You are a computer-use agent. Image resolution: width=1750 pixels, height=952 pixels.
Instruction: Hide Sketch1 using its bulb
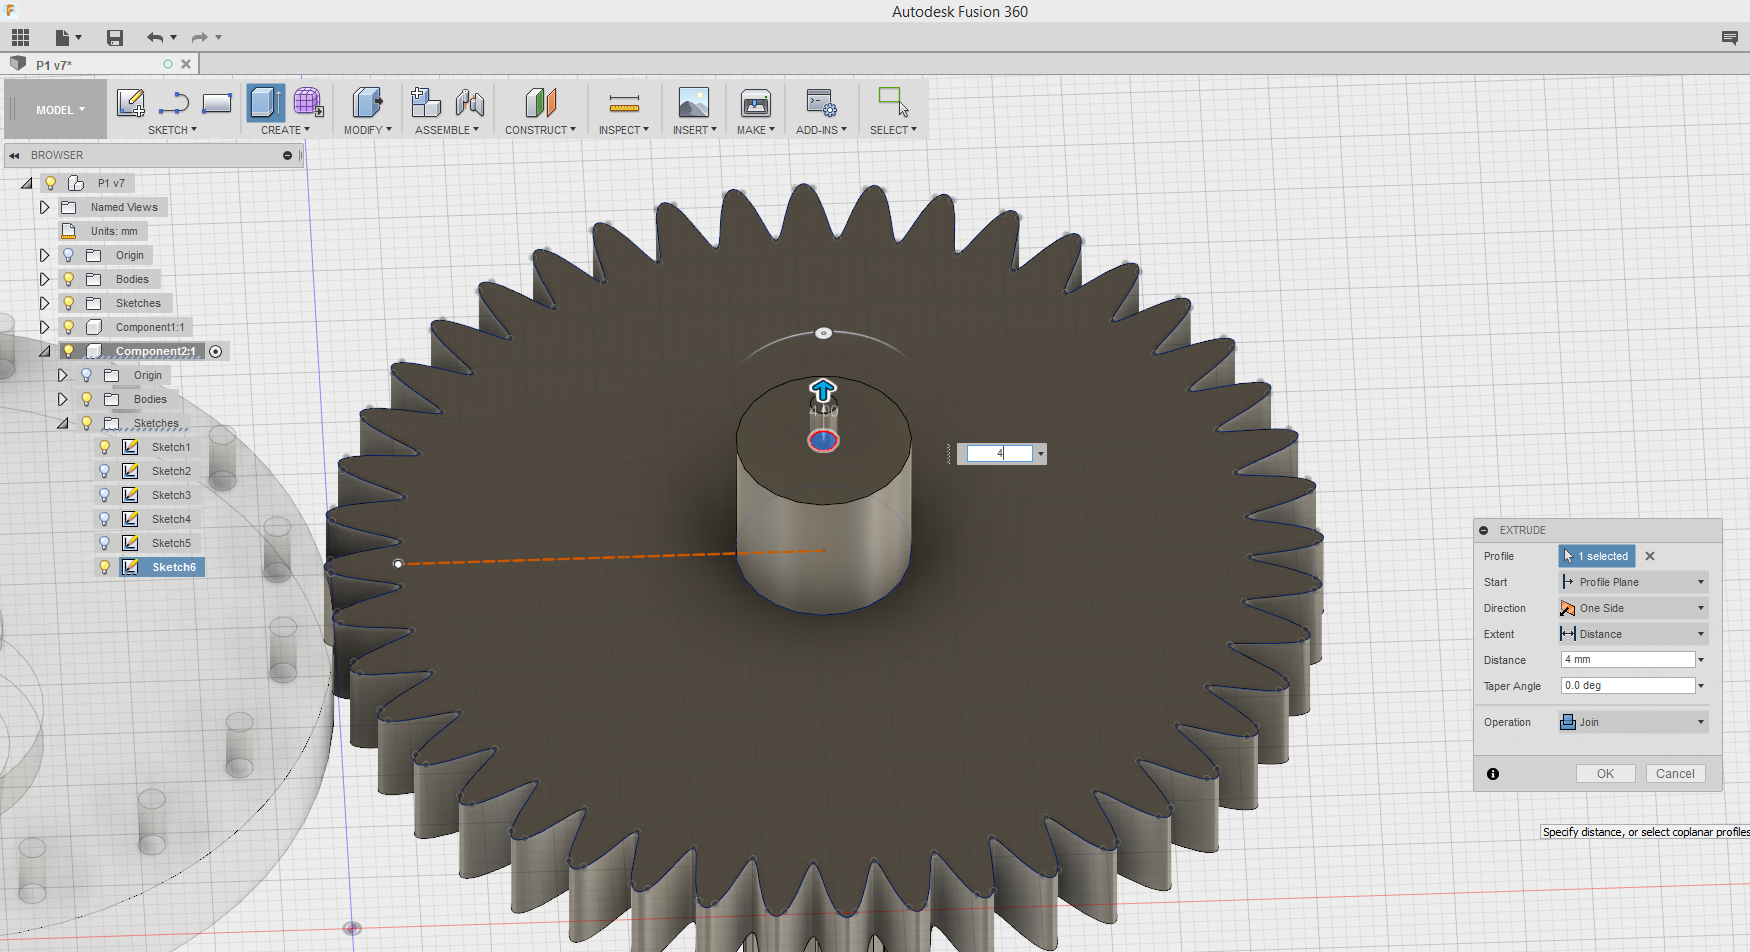104,448
